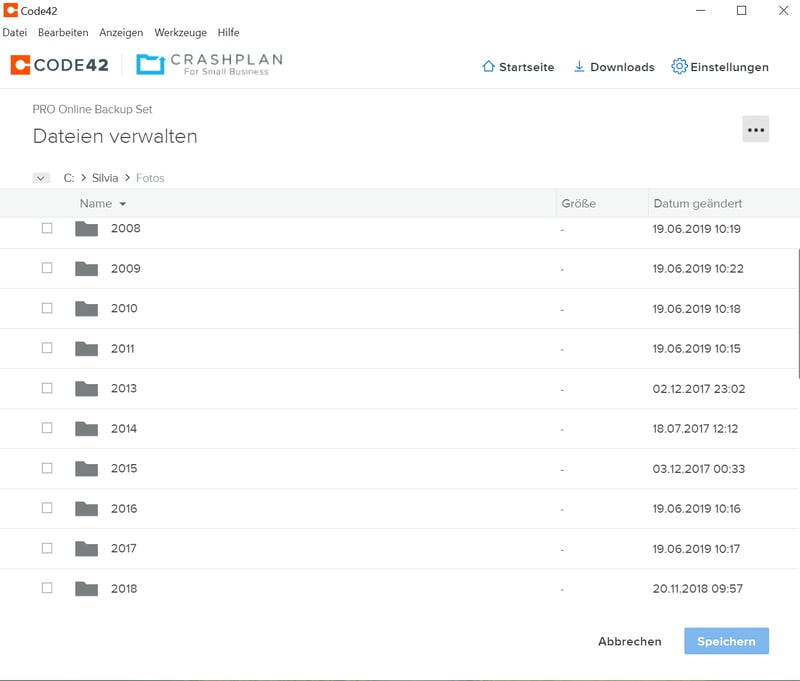The height and width of the screenshot is (681, 800).
Task: Click the Startseite home icon
Action: click(489, 67)
